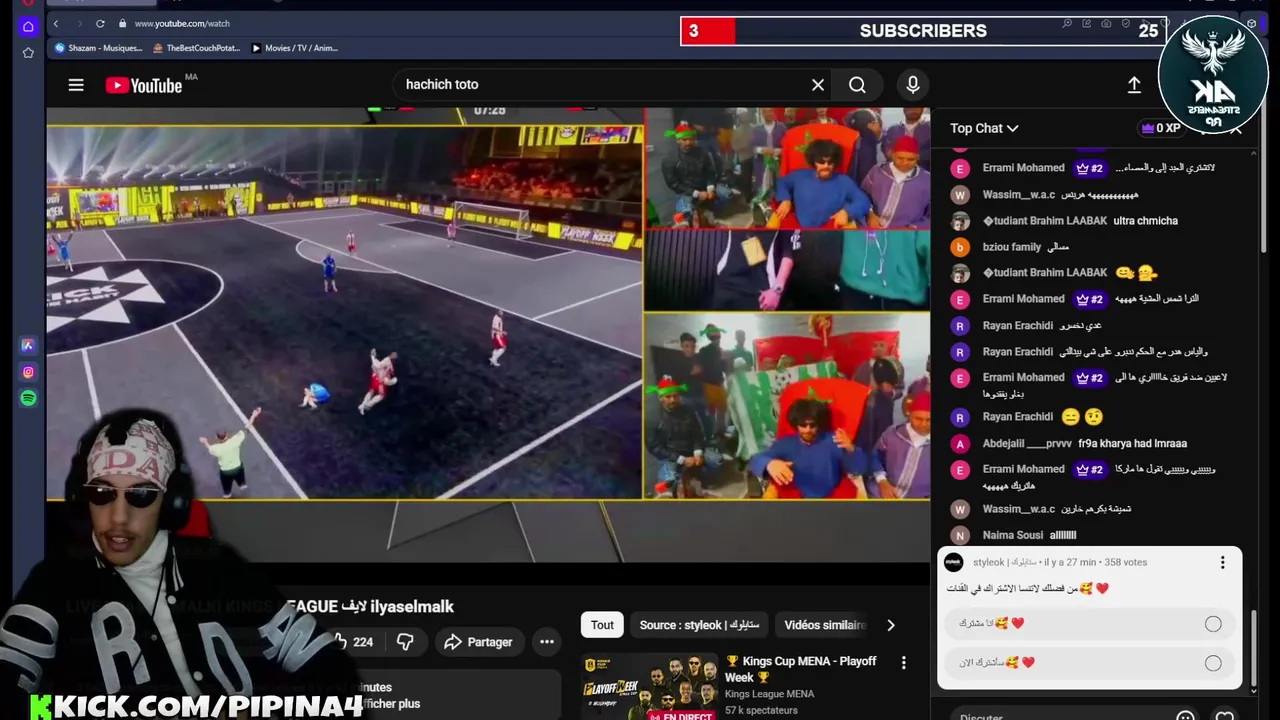Share the video with Partager button
The height and width of the screenshot is (720, 1280).
point(478,642)
